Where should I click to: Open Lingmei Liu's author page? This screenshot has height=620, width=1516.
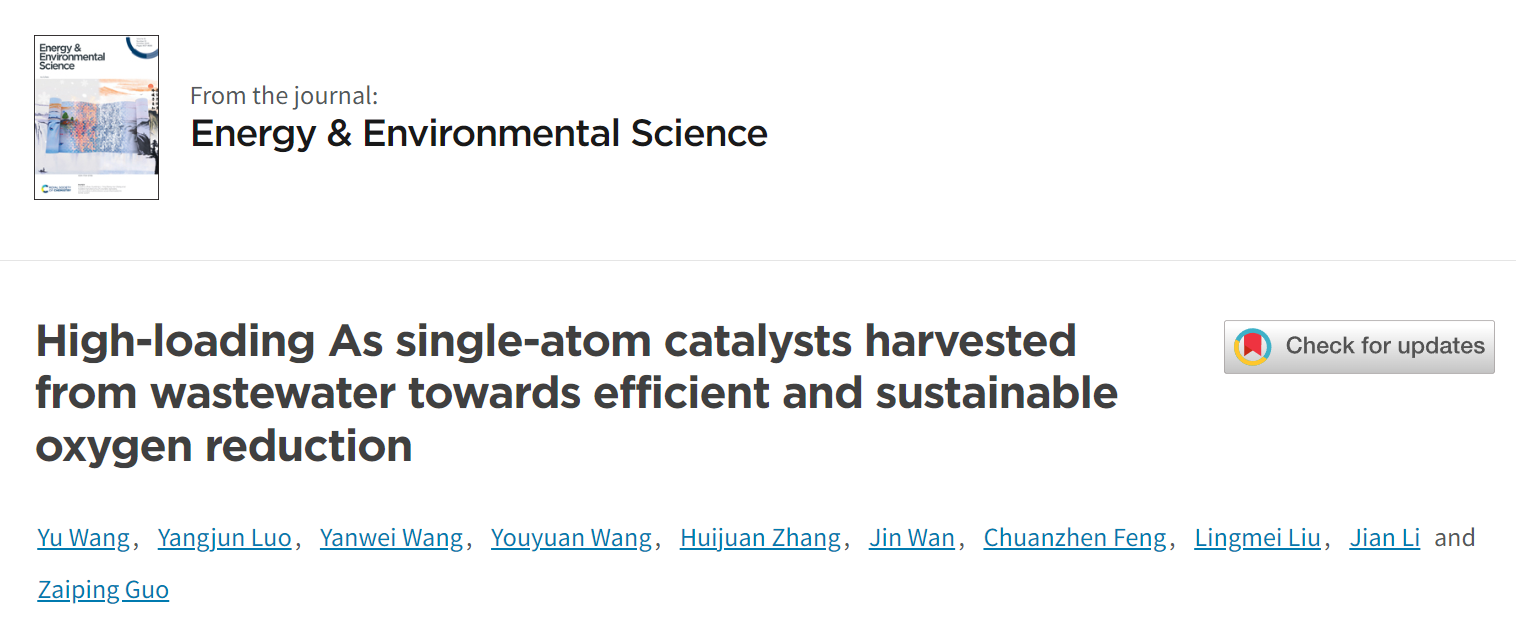pyautogui.click(x=1258, y=538)
